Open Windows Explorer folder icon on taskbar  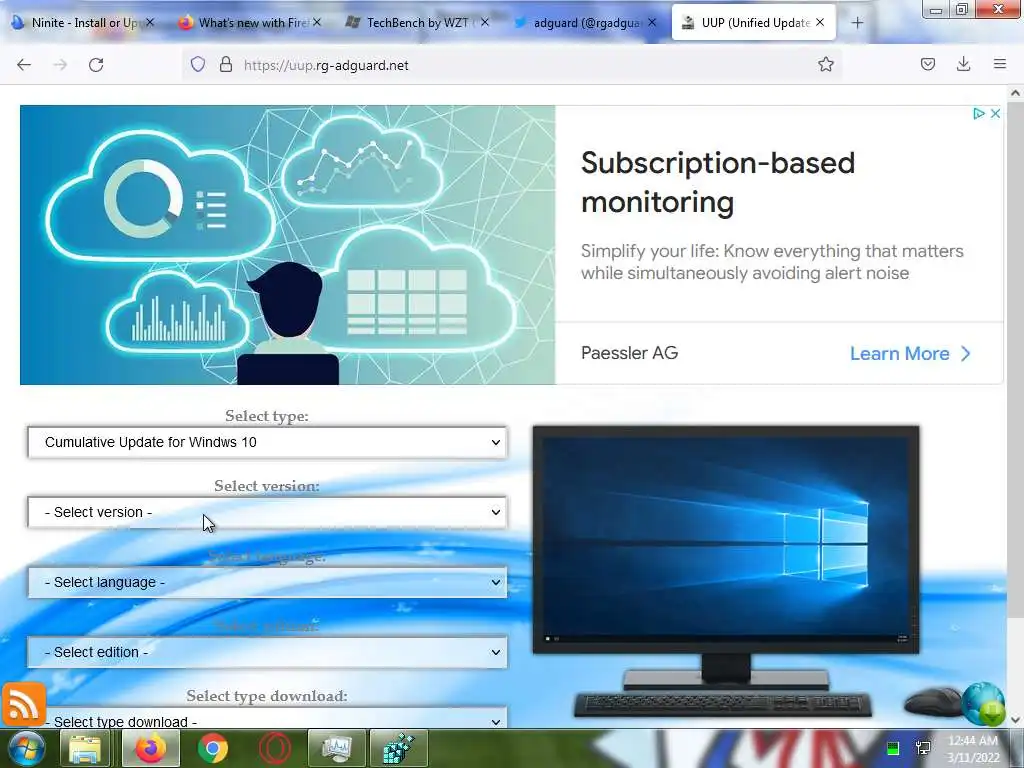pyautogui.click(x=85, y=748)
